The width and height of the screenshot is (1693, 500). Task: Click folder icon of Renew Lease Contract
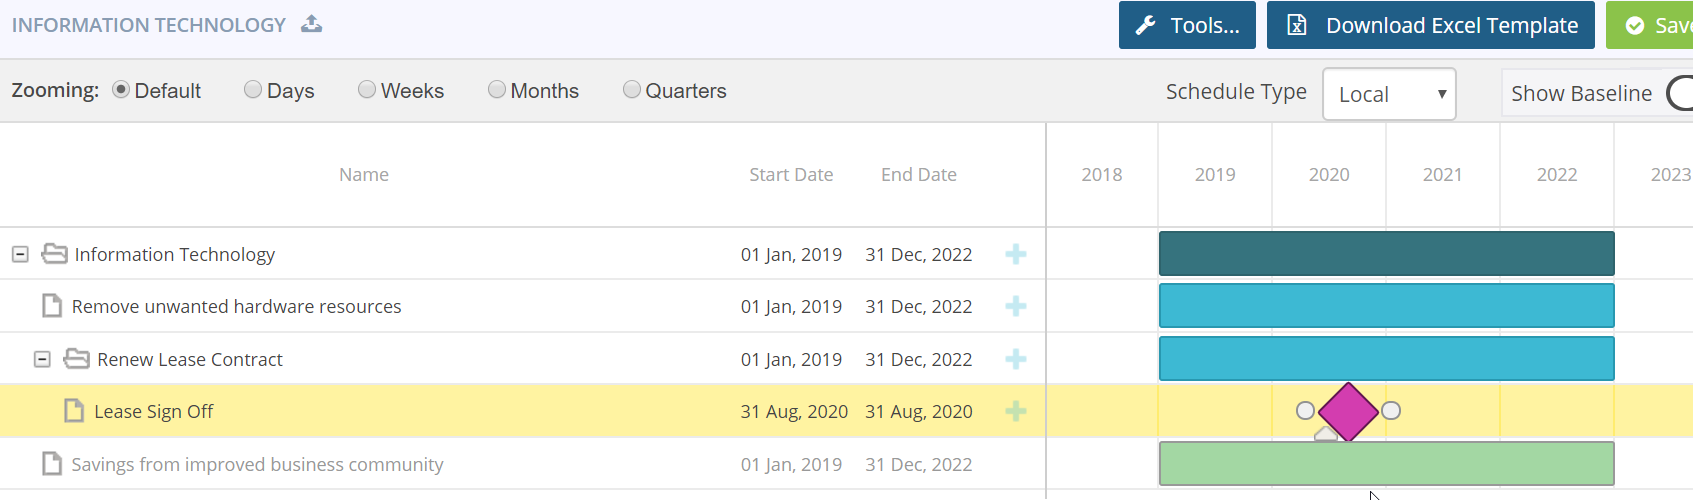tap(77, 358)
